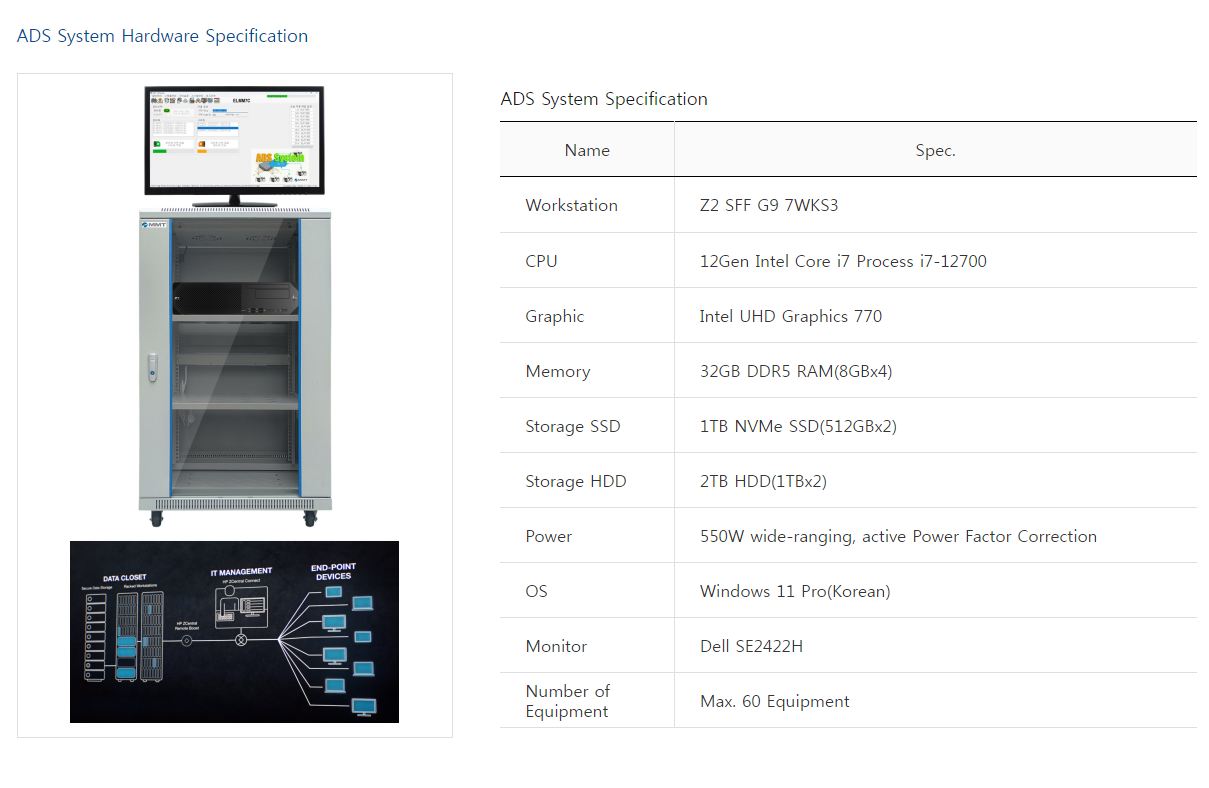Select the Workstation row label
The height and width of the screenshot is (788, 1209).
point(571,205)
